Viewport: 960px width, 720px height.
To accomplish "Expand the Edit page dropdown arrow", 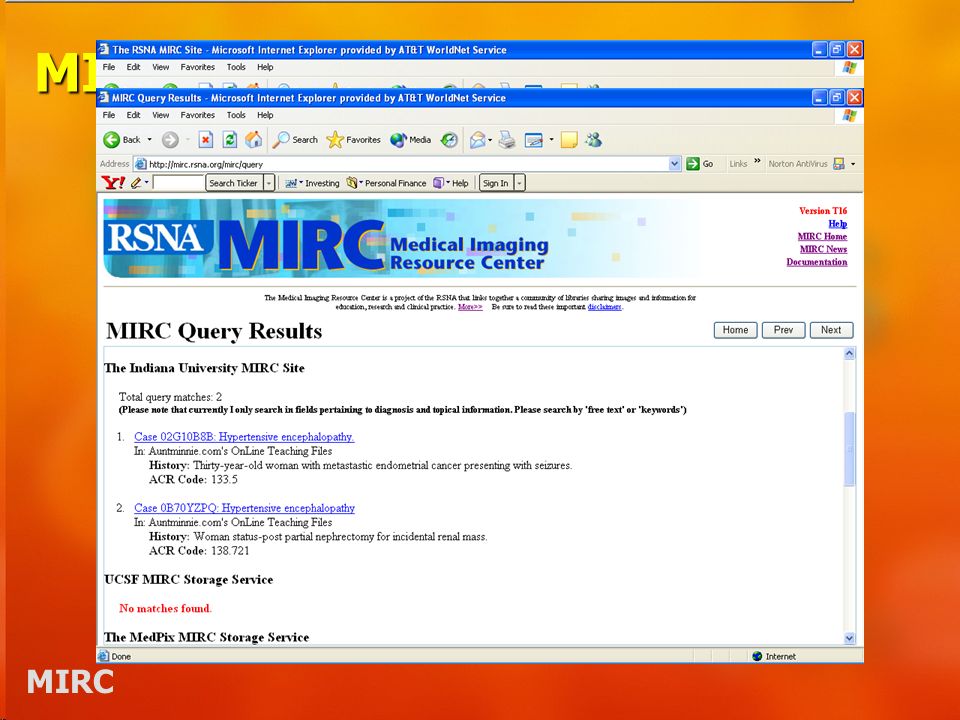I will click(551, 140).
